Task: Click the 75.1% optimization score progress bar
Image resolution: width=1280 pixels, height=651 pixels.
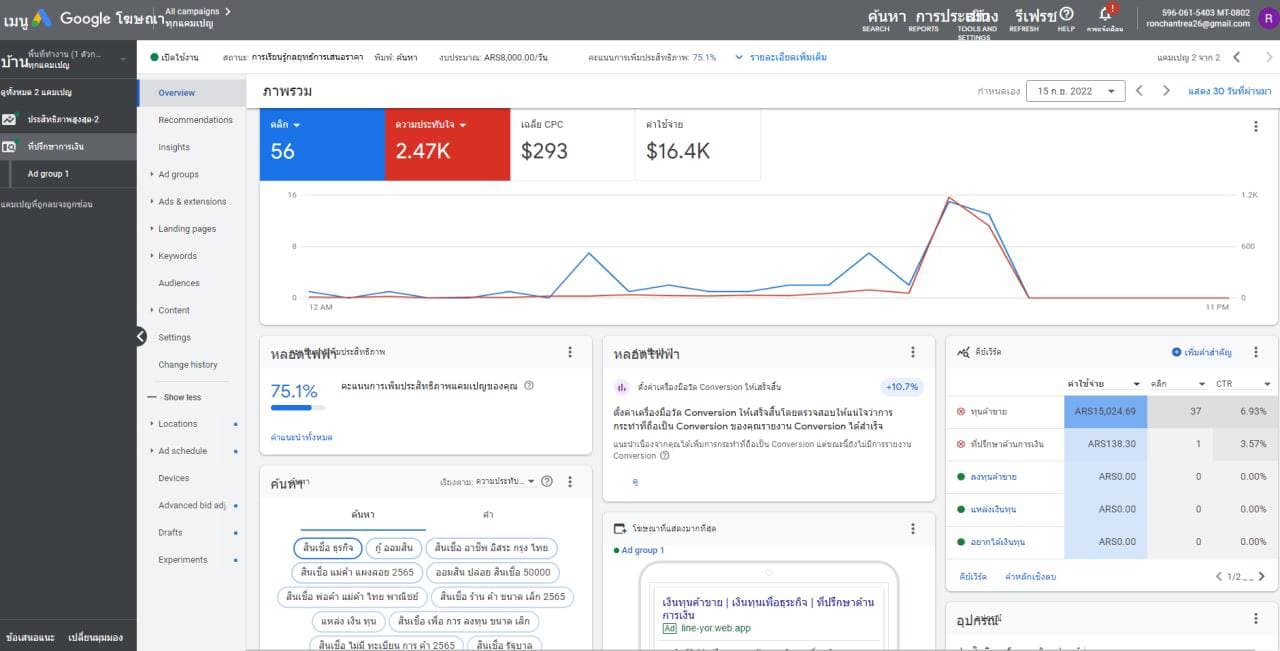Action: [297, 408]
